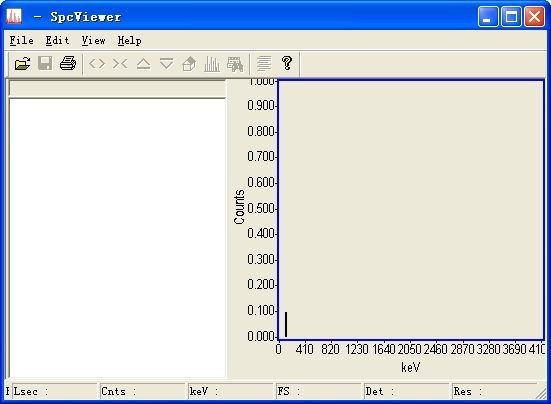The height and width of the screenshot is (404, 551).
Task: Scale up using the upward triangle icon
Action: click(143, 64)
